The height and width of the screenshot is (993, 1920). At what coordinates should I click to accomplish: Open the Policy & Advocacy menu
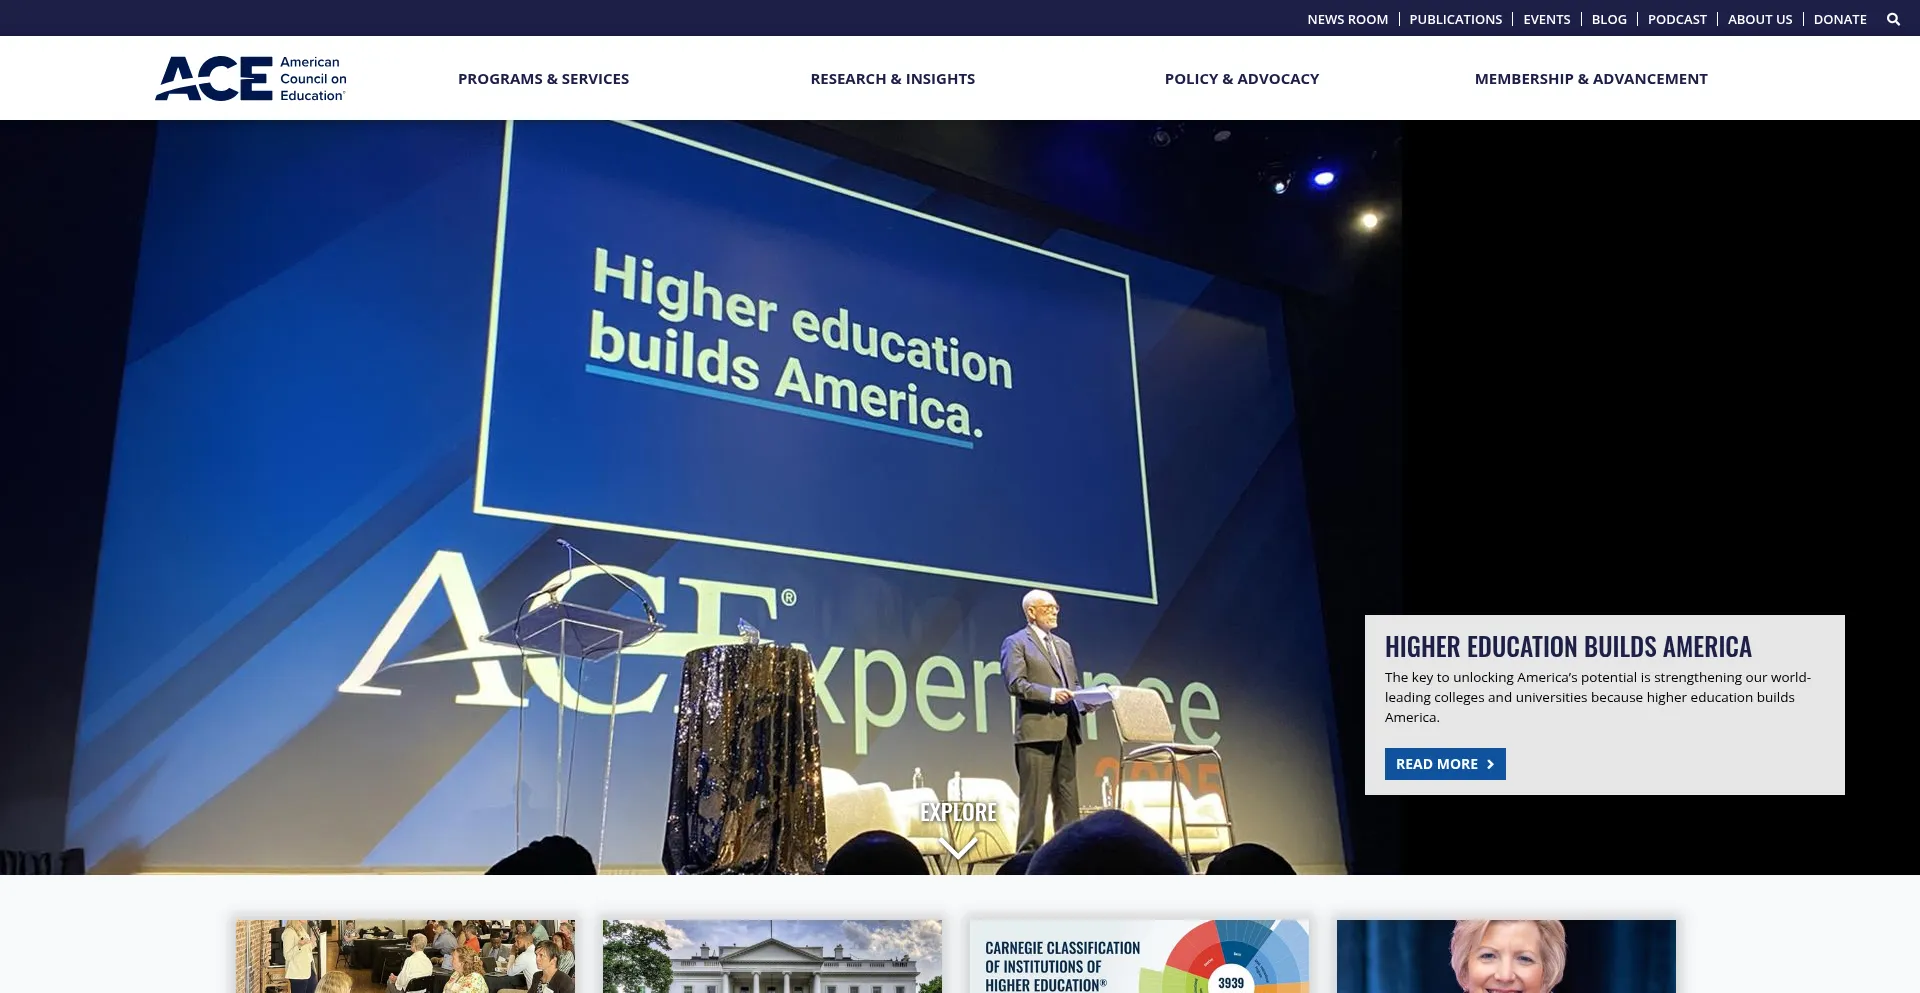[x=1241, y=79]
